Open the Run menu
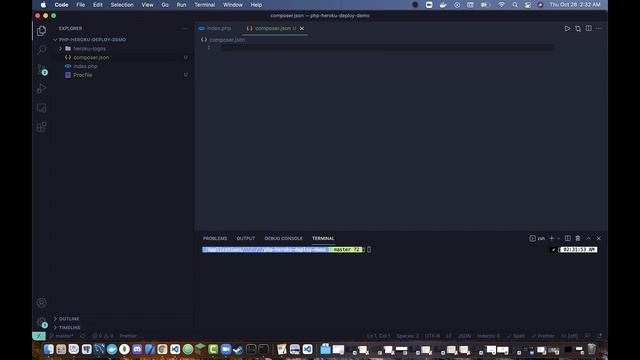 tap(181, 5)
